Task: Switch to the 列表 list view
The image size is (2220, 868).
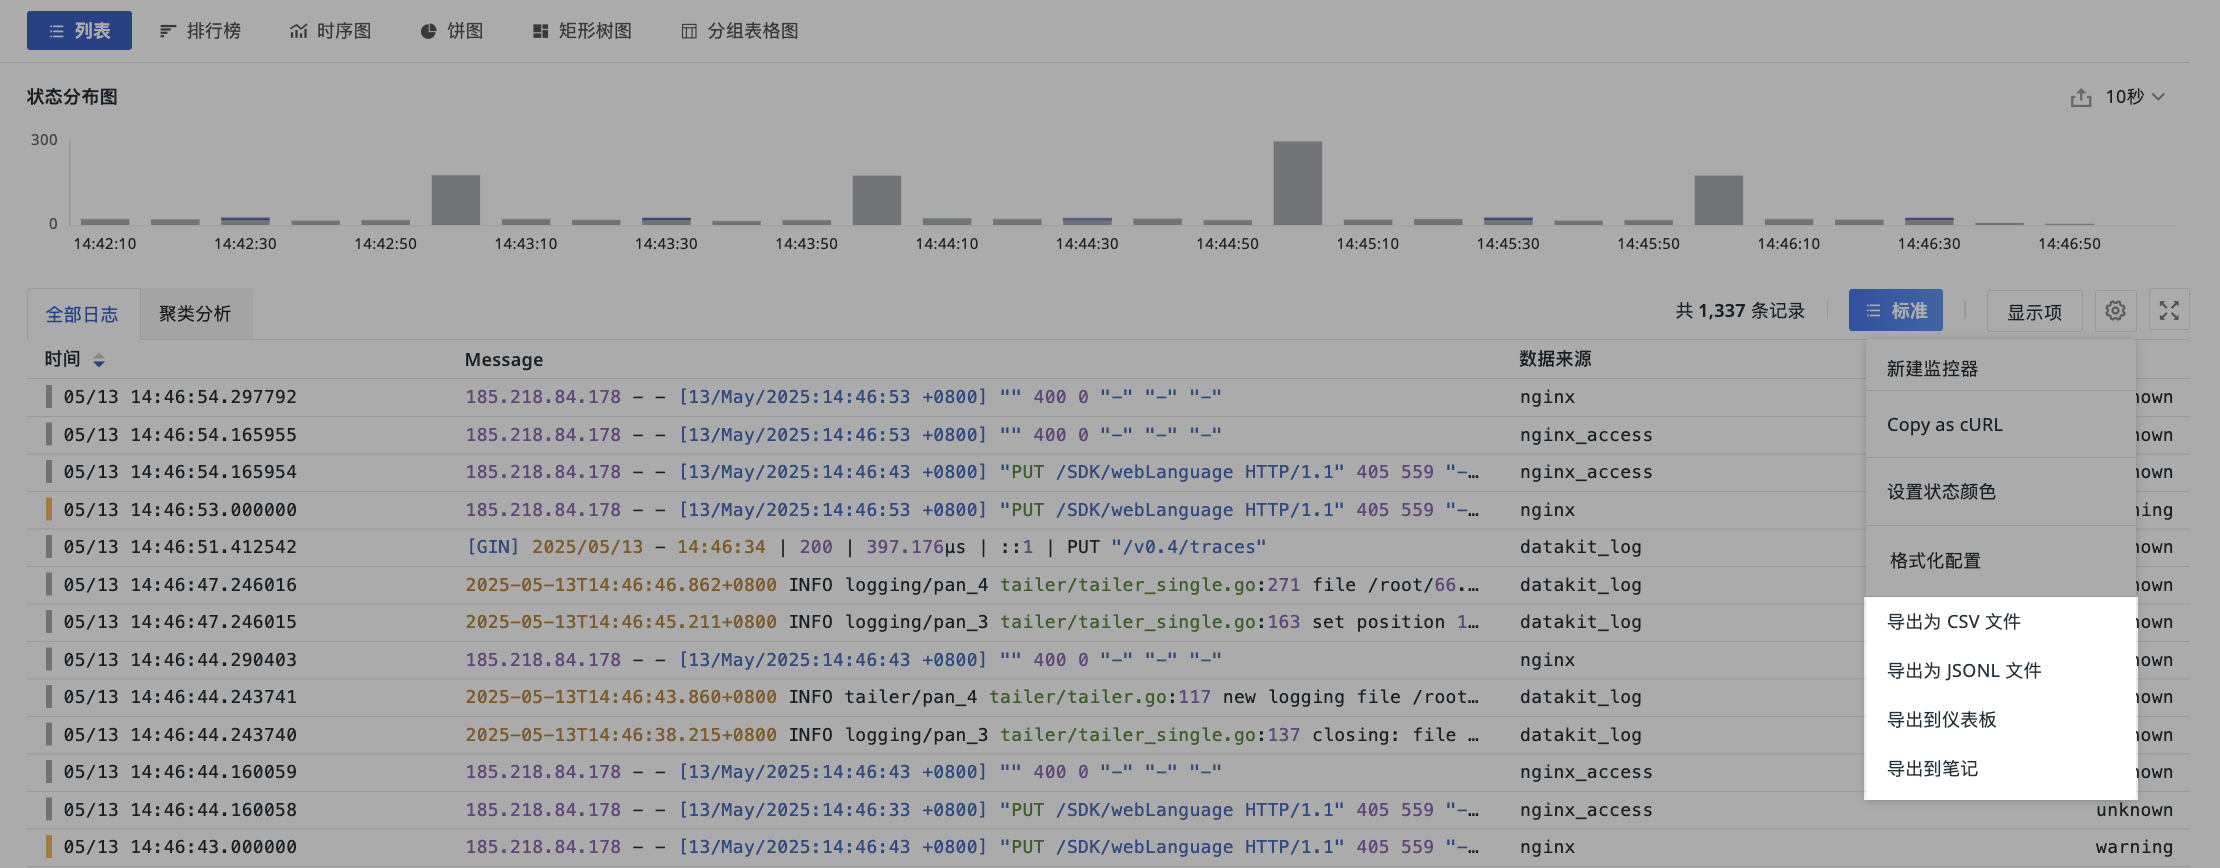Action: (x=79, y=31)
